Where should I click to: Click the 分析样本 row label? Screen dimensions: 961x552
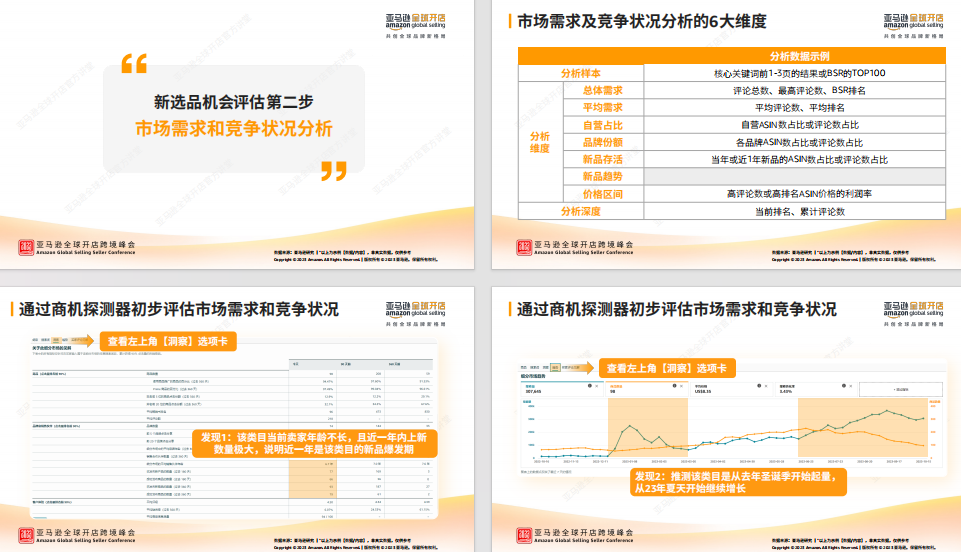[581, 73]
